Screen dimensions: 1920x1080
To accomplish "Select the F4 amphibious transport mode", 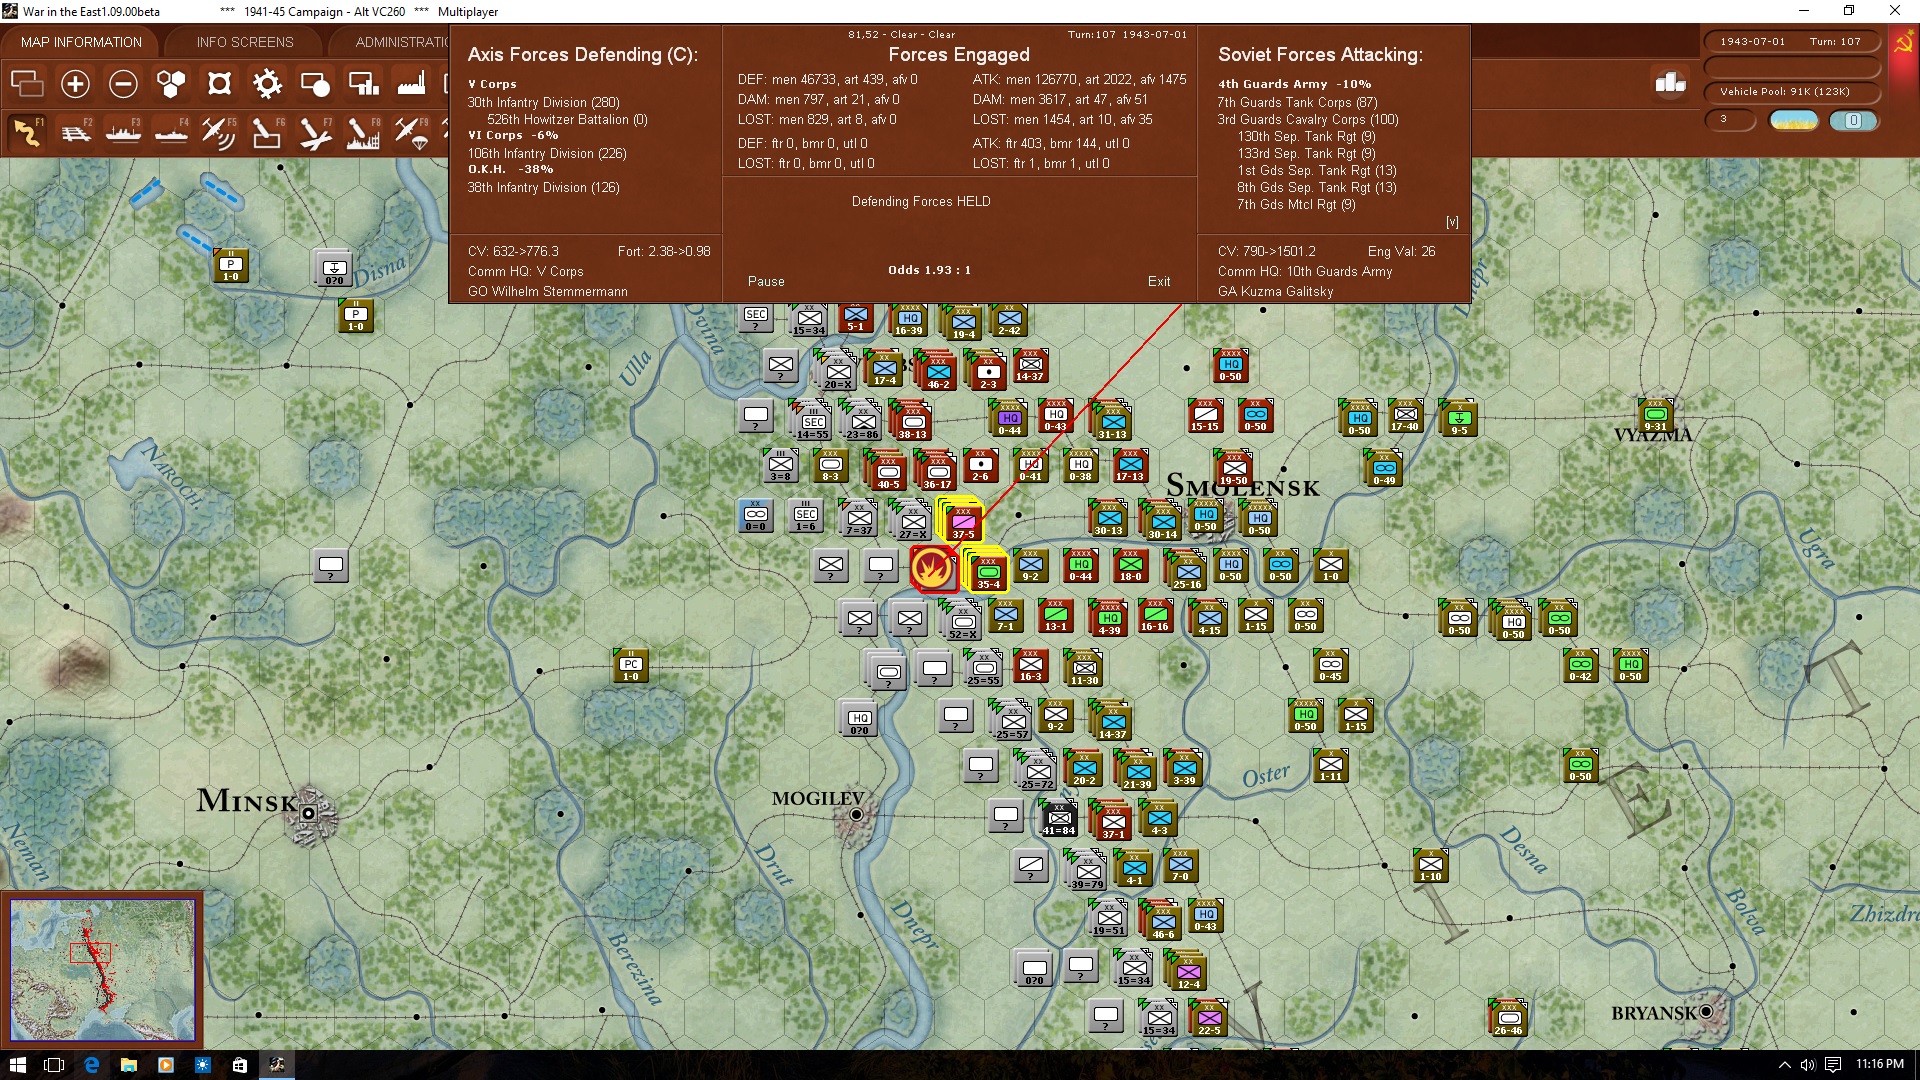I will pyautogui.click(x=171, y=132).
